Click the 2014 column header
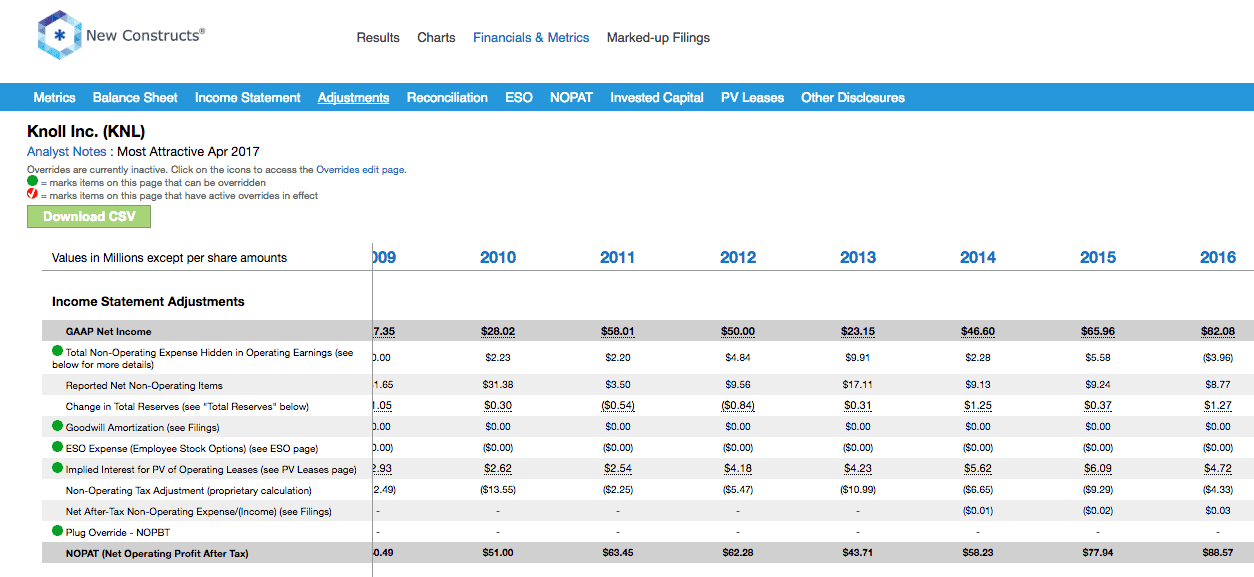 (978, 257)
